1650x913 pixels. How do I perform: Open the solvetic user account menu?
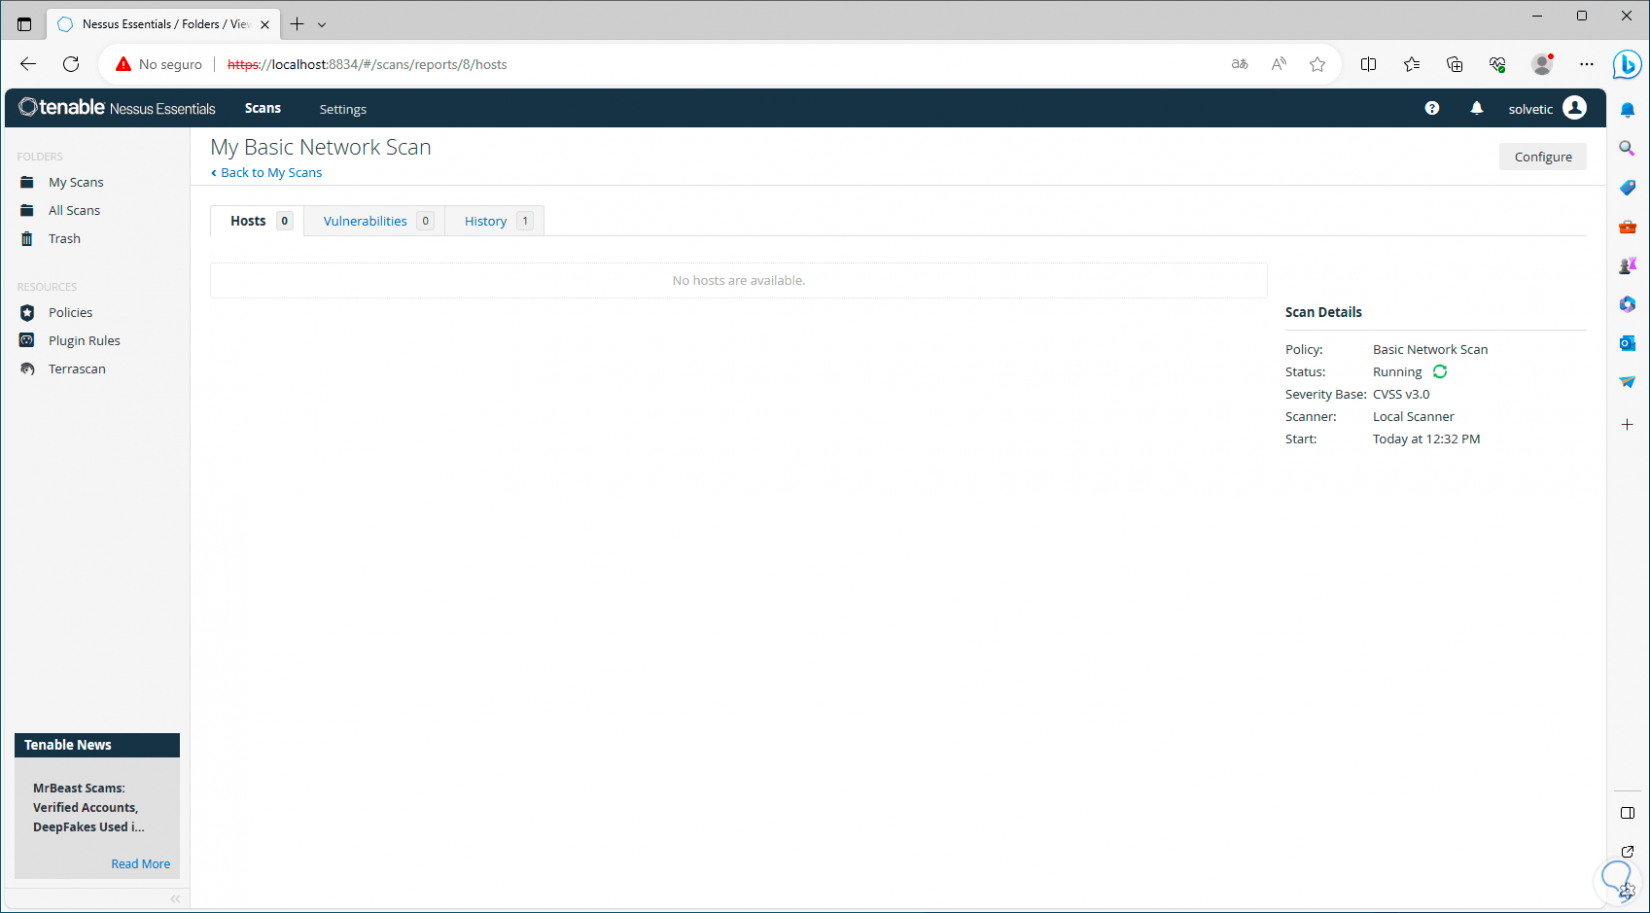point(1547,108)
